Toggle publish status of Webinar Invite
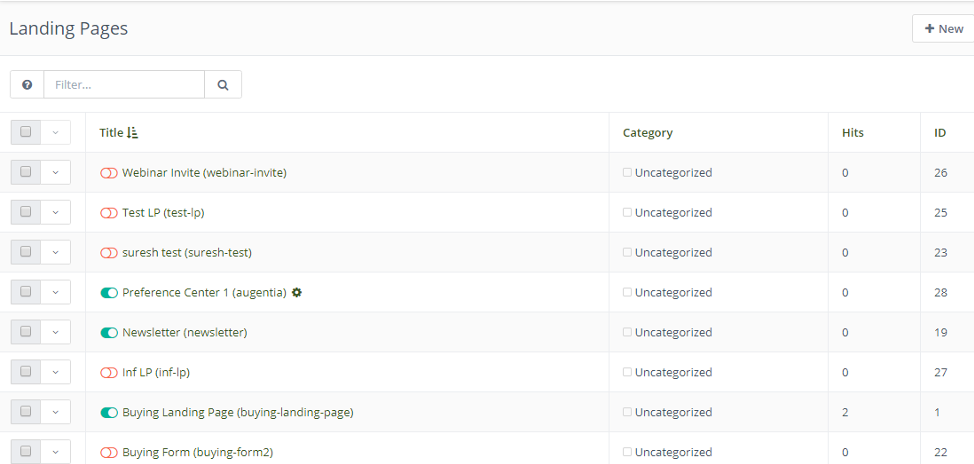The image size is (974, 464). point(109,173)
